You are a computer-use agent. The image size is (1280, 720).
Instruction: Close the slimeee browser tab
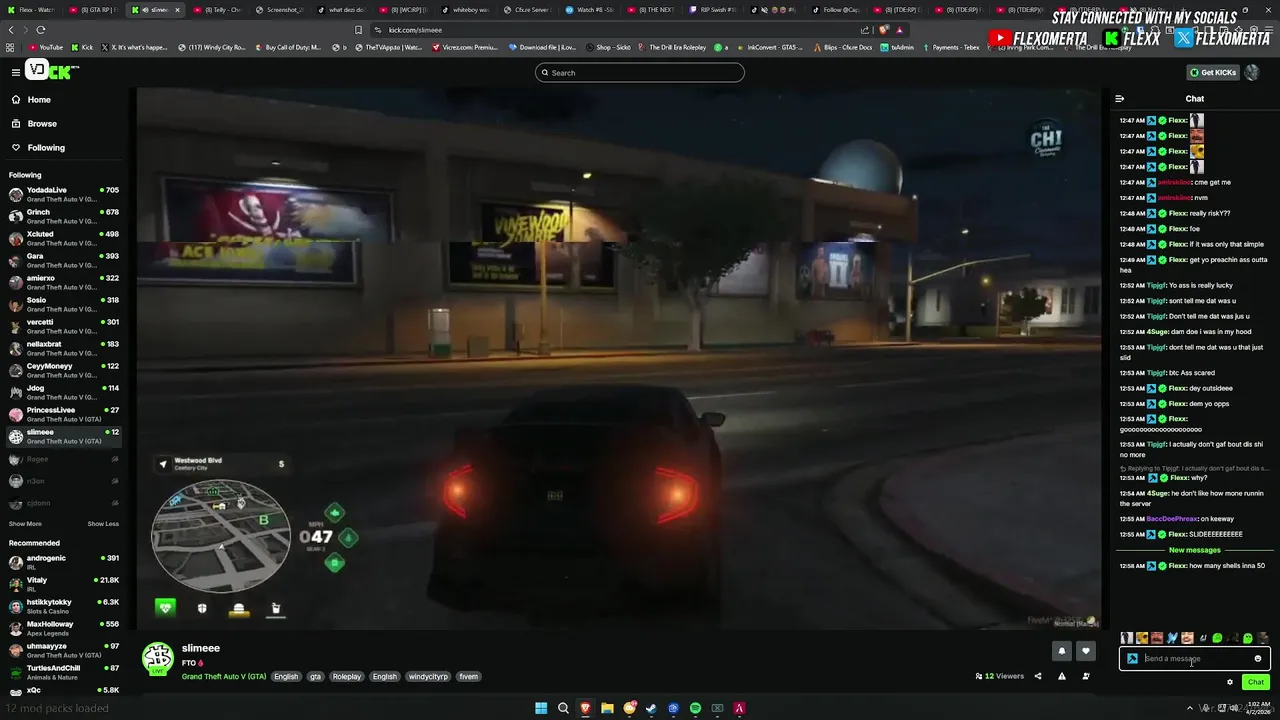point(178,10)
